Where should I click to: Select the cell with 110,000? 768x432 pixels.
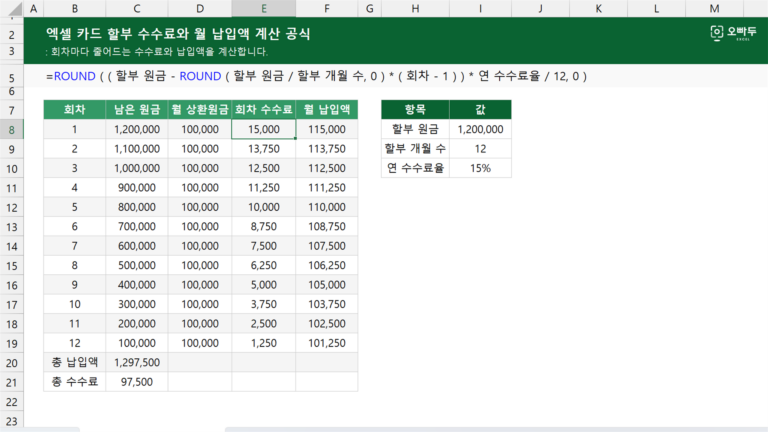coord(327,207)
